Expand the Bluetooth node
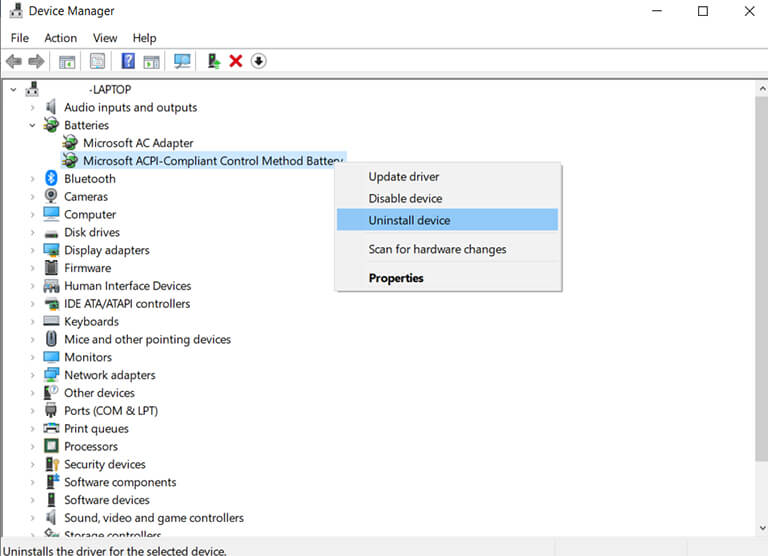This screenshot has width=768, height=556. coord(32,179)
